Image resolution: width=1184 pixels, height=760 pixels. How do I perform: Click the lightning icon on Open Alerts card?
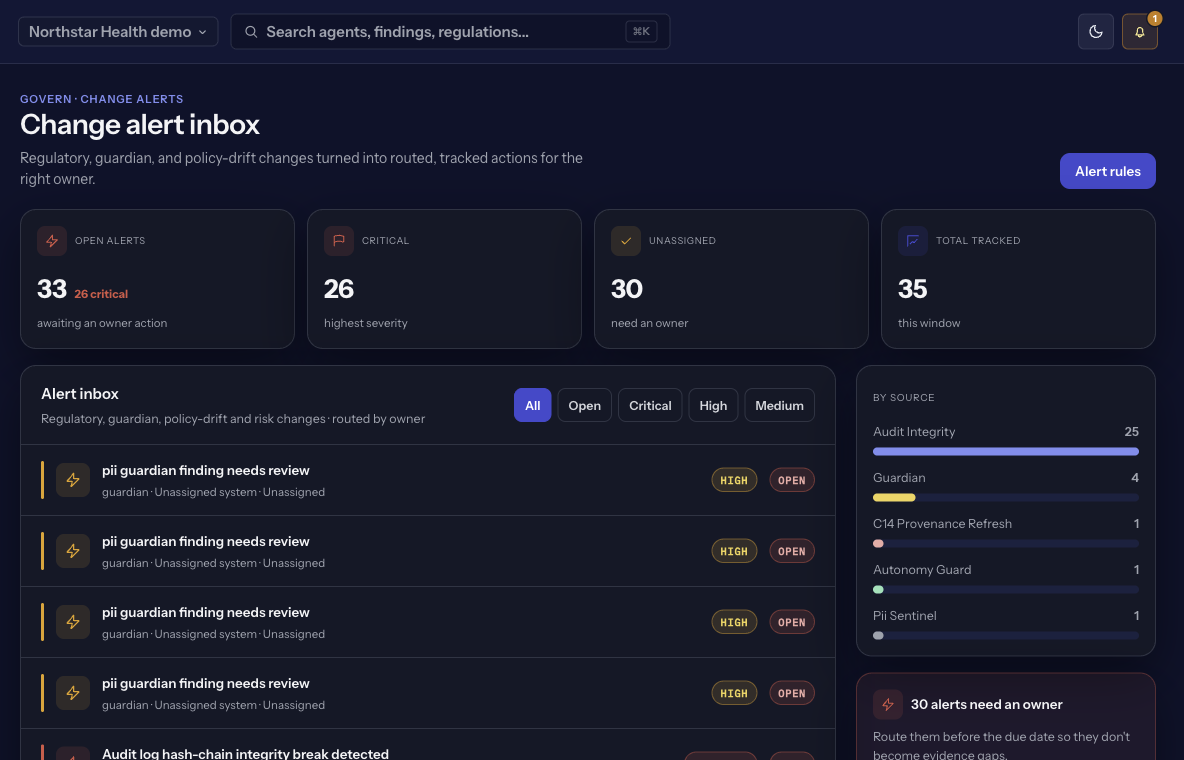coord(52,241)
